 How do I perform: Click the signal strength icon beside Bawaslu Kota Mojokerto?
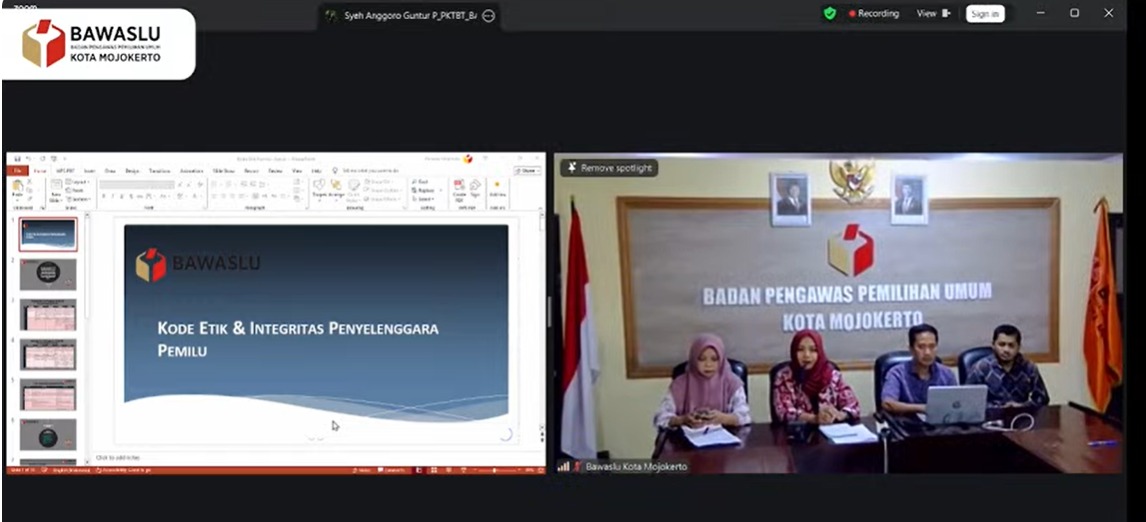(563, 466)
